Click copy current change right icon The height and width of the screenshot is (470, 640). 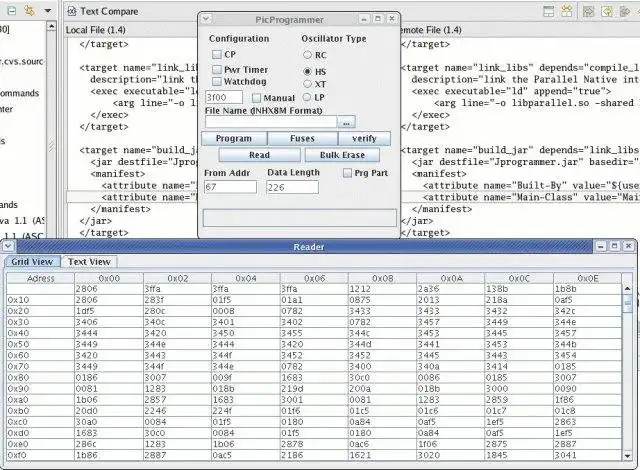[625, 11]
